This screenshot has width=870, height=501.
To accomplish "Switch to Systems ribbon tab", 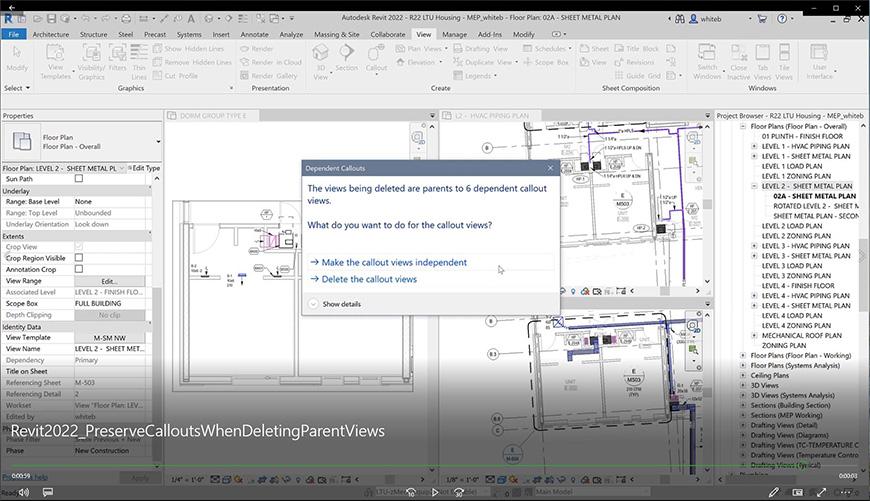I will 189,34.
